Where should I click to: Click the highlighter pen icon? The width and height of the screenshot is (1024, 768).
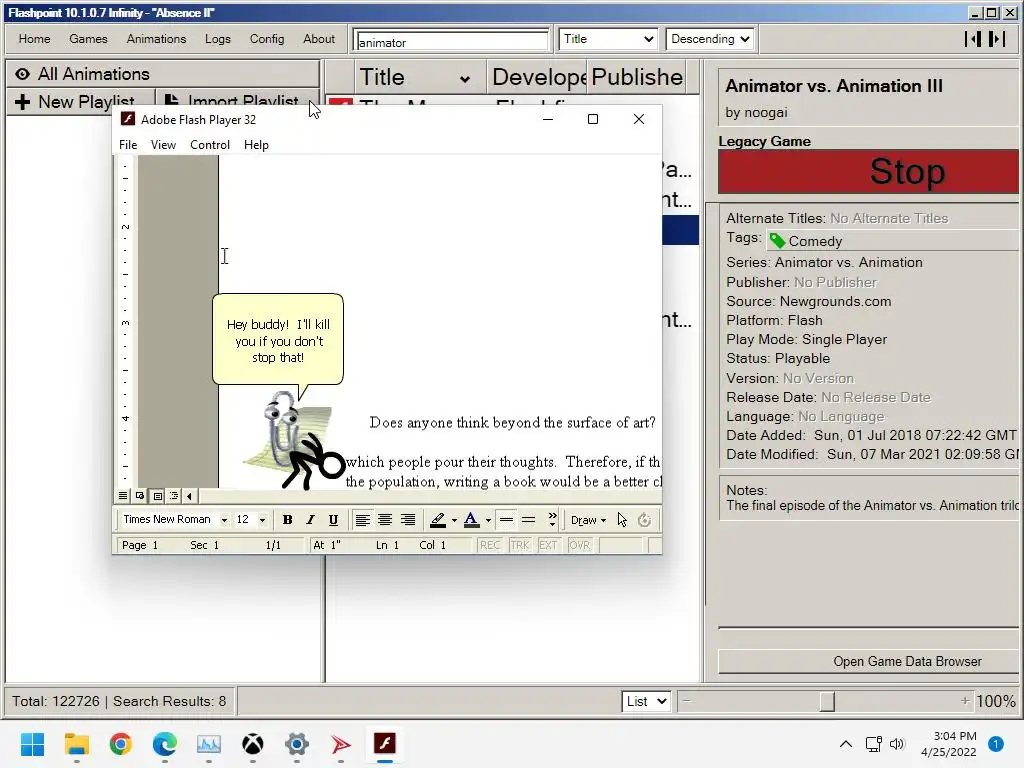coord(438,520)
